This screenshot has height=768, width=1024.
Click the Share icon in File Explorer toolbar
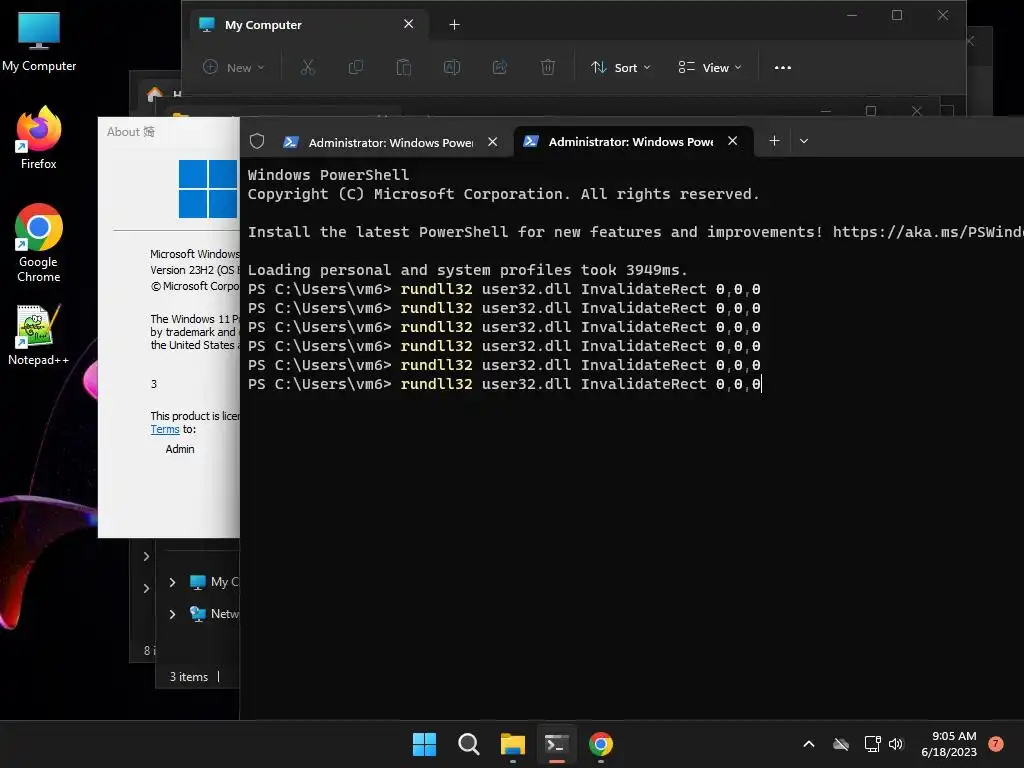pos(500,67)
